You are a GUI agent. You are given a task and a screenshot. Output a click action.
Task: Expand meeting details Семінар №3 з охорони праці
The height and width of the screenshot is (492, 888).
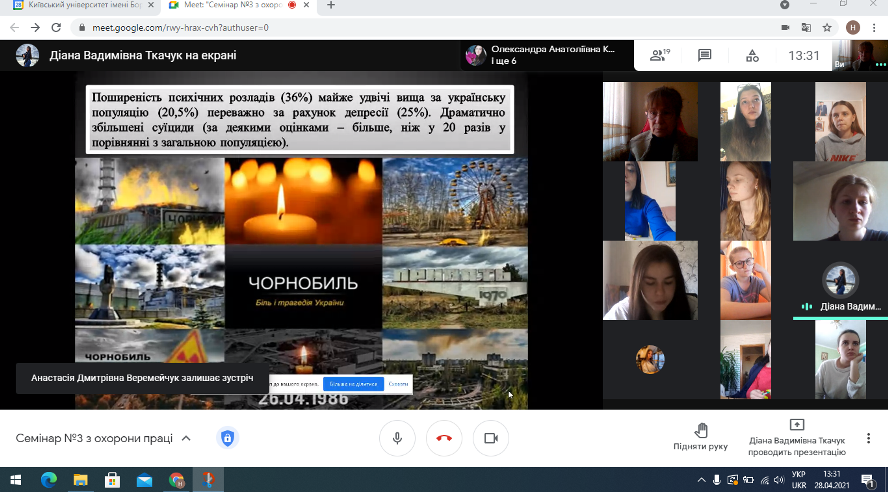tap(103, 438)
